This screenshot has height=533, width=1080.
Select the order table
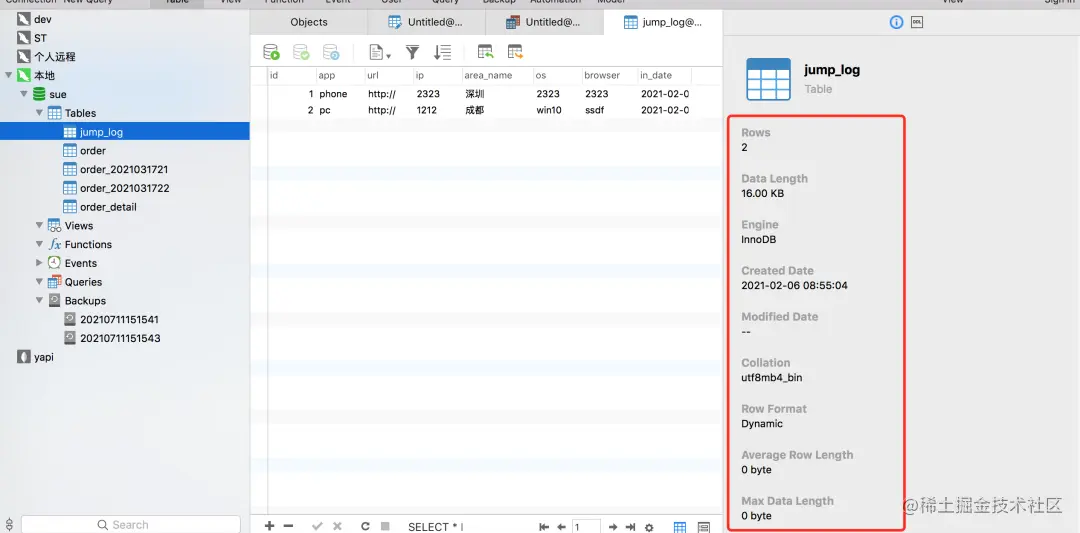[x=93, y=150]
